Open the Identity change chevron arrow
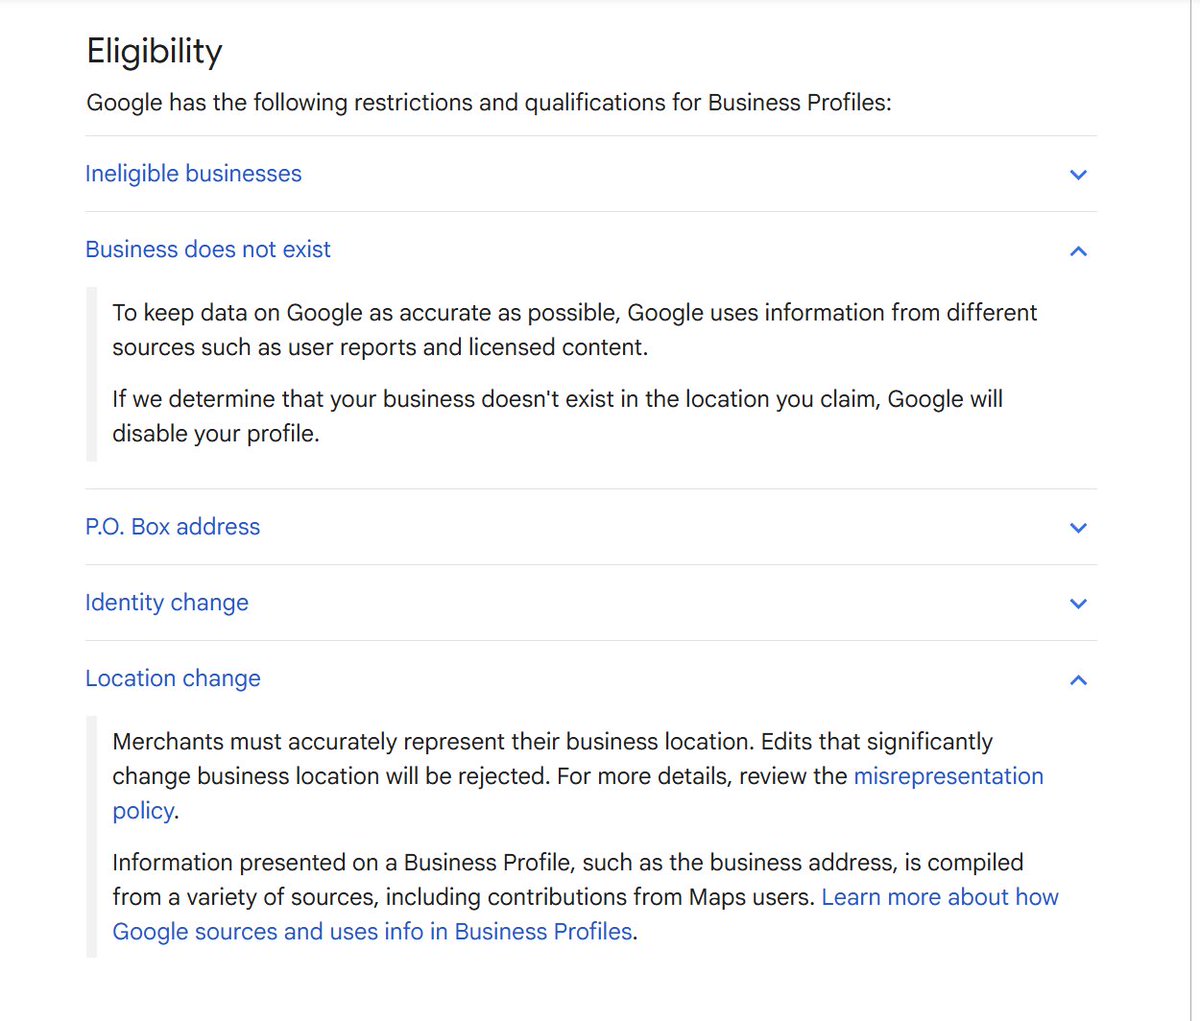This screenshot has height=1021, width=1200. coord(1078,603)
